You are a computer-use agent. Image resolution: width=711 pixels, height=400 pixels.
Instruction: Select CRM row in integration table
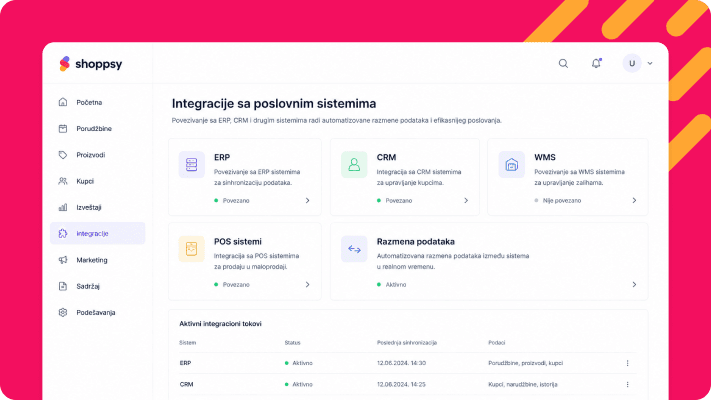click(x=408, y=385)
